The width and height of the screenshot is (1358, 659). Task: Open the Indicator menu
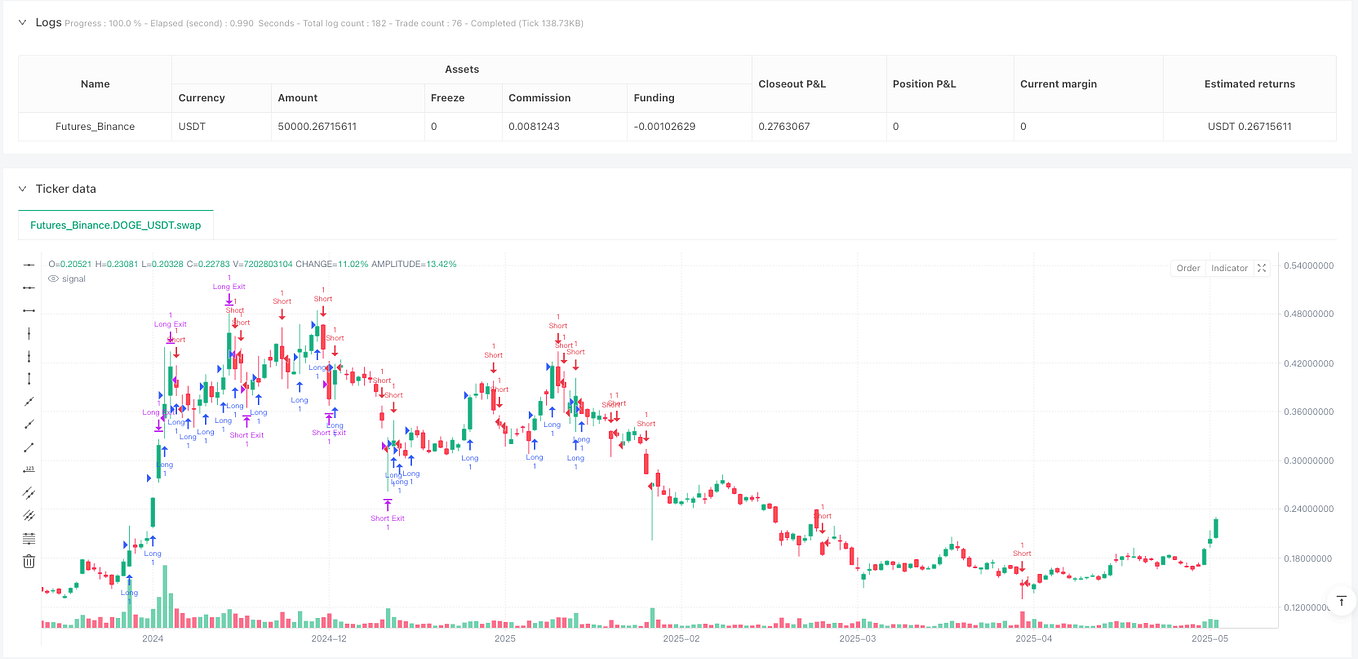pos(1227,268)
